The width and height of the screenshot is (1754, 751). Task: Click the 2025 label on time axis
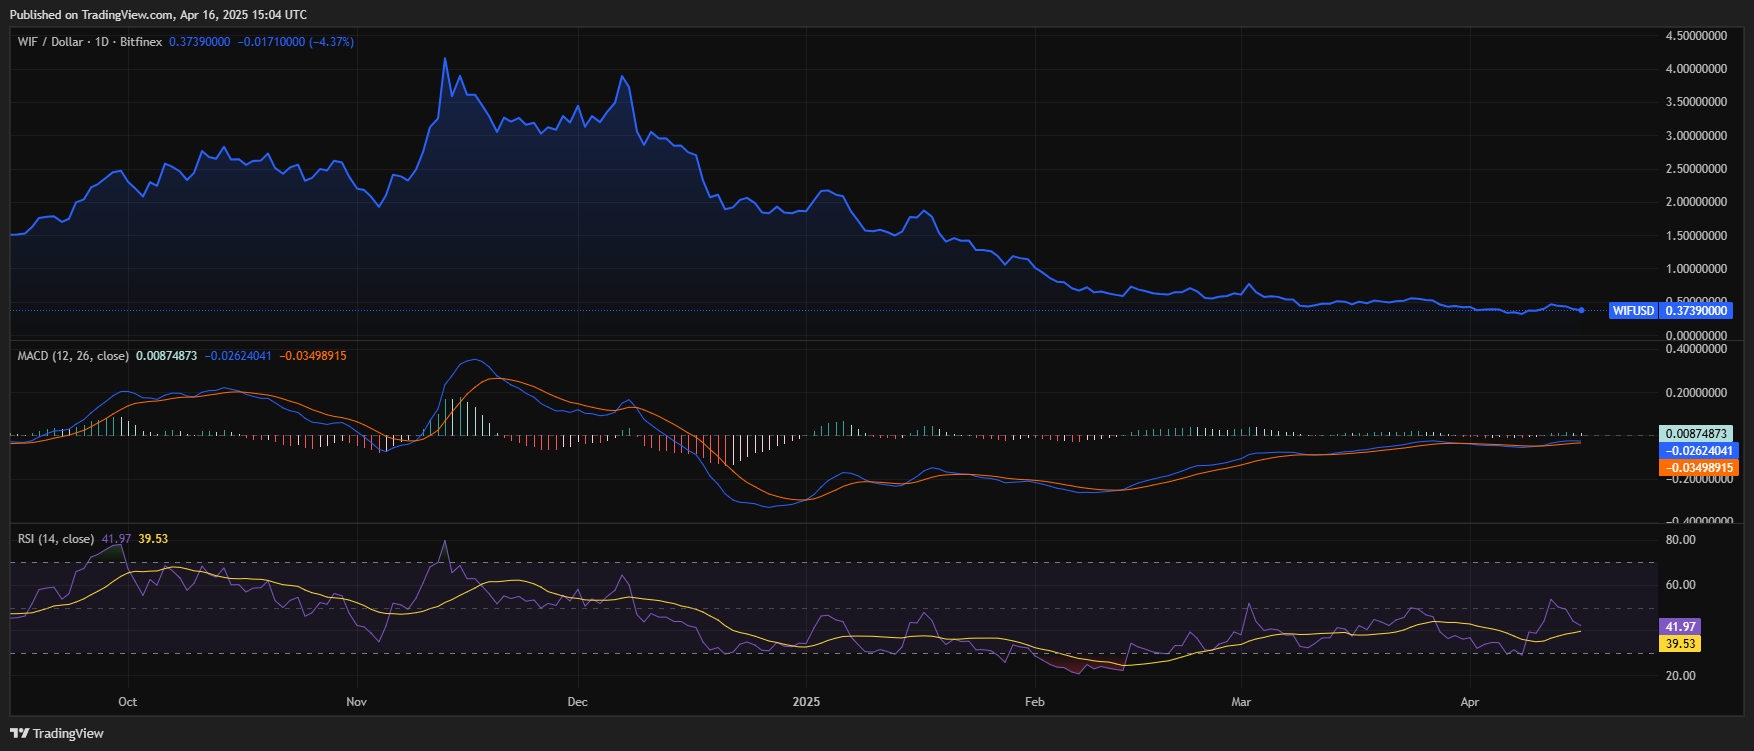(806, 702)
